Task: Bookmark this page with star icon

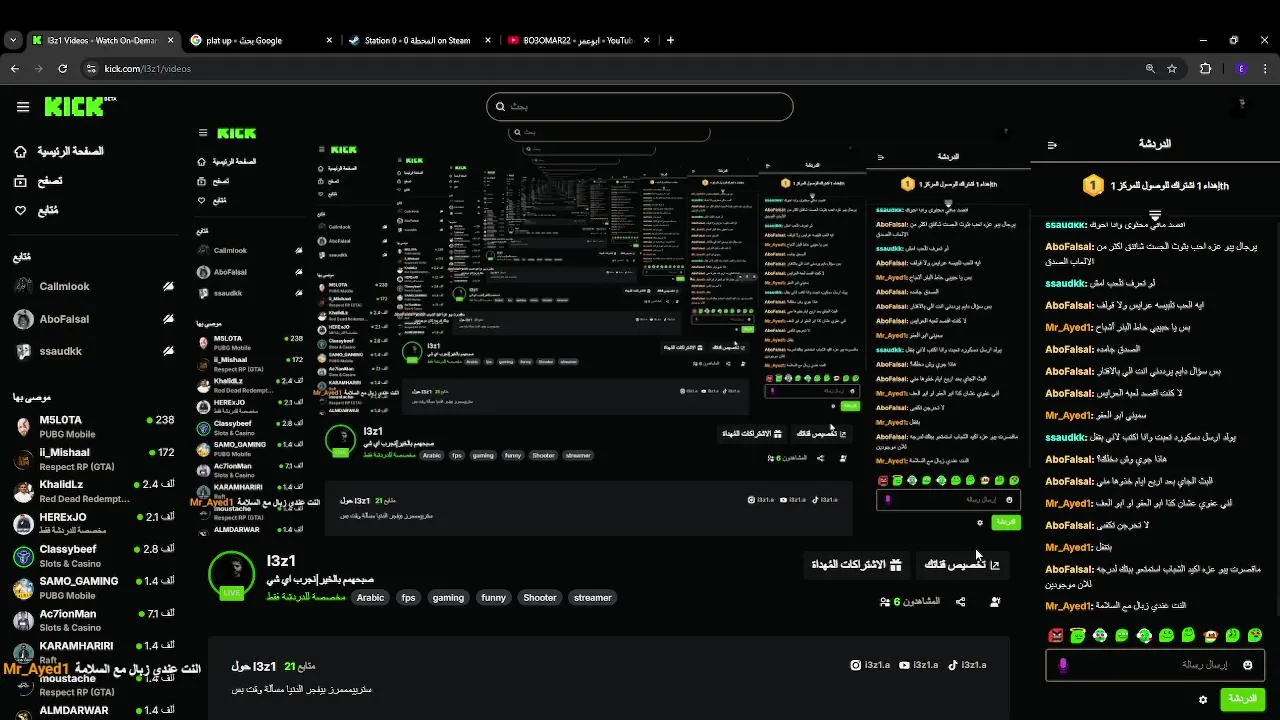Action: tap(1172, 68)
